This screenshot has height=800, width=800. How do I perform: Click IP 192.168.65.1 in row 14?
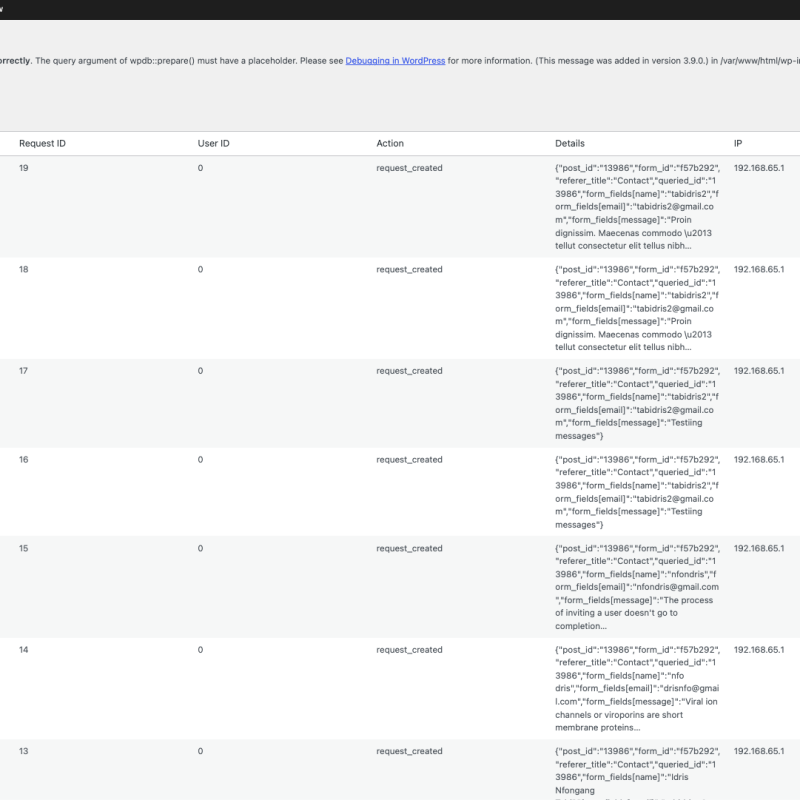(x=759, y=650)
